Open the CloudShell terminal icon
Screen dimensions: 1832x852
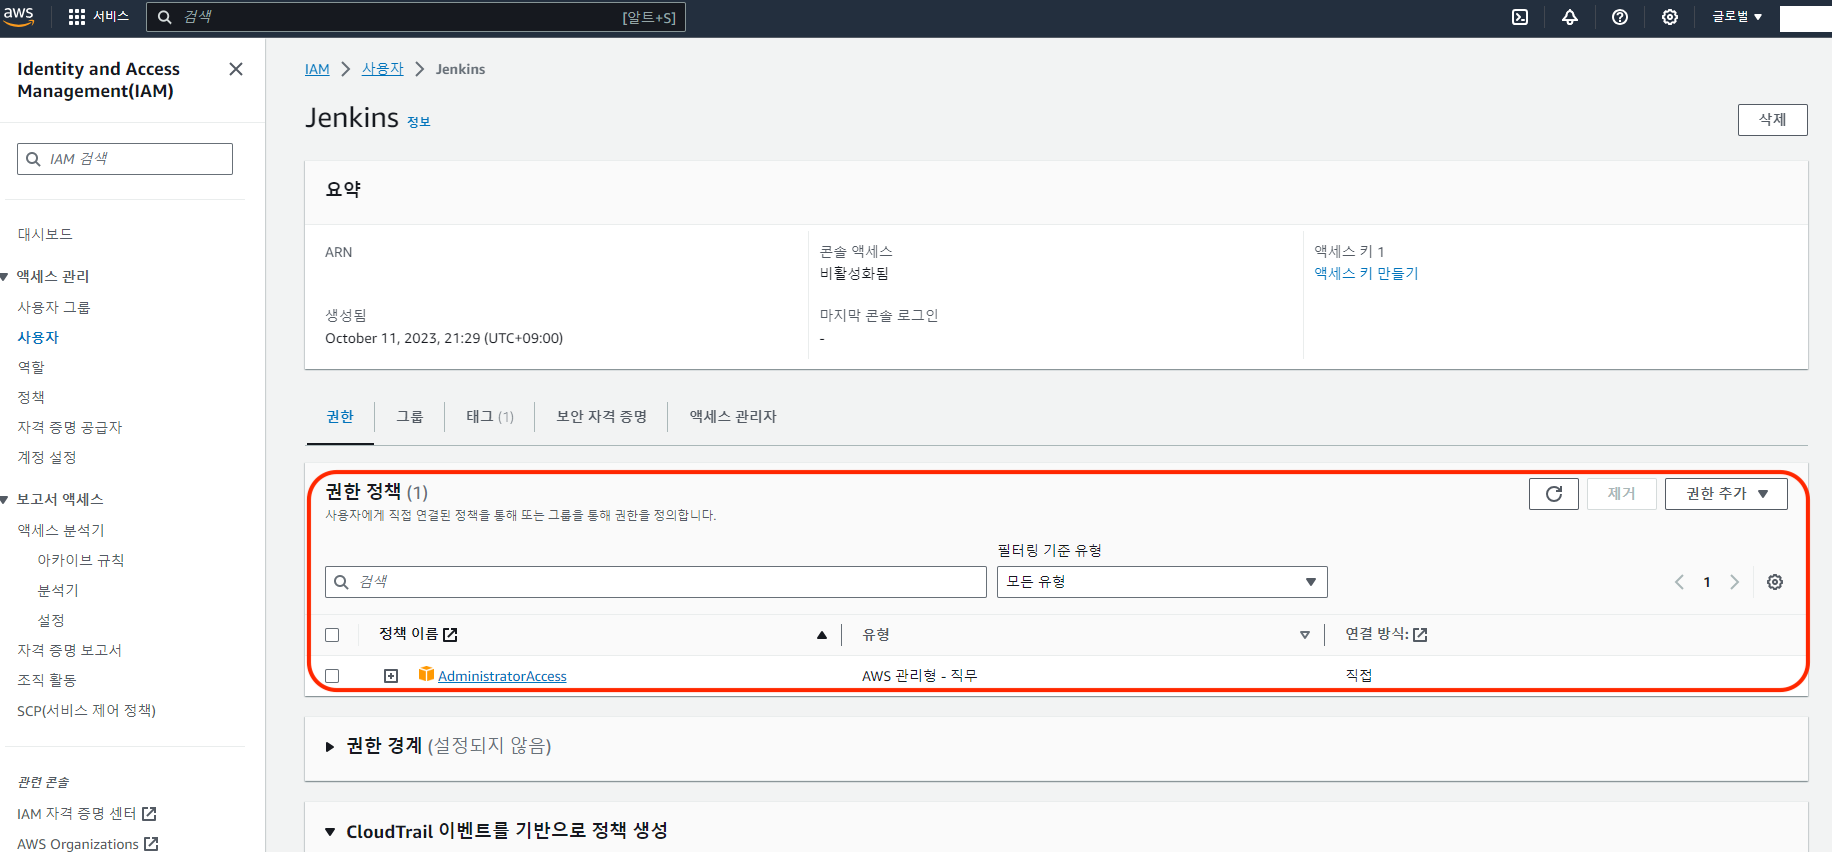[1520, 17]
